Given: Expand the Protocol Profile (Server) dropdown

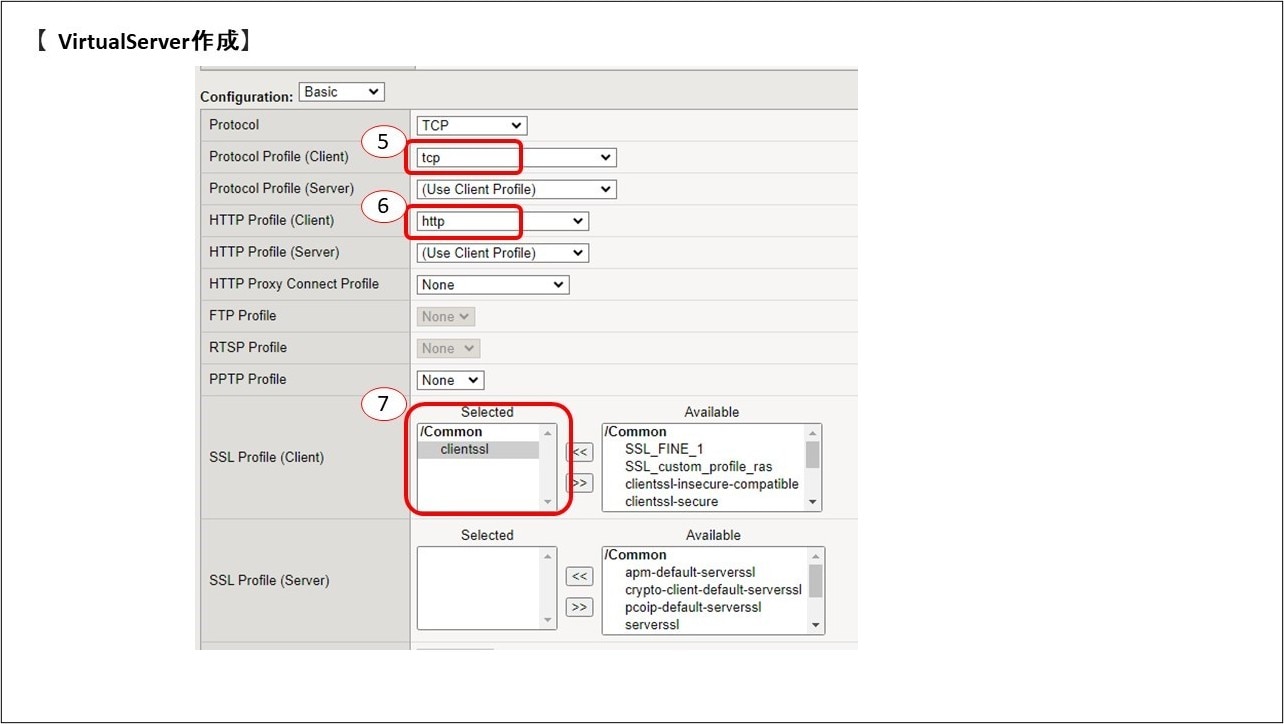Looking at the screenshot, I should [x=516, y=189].
